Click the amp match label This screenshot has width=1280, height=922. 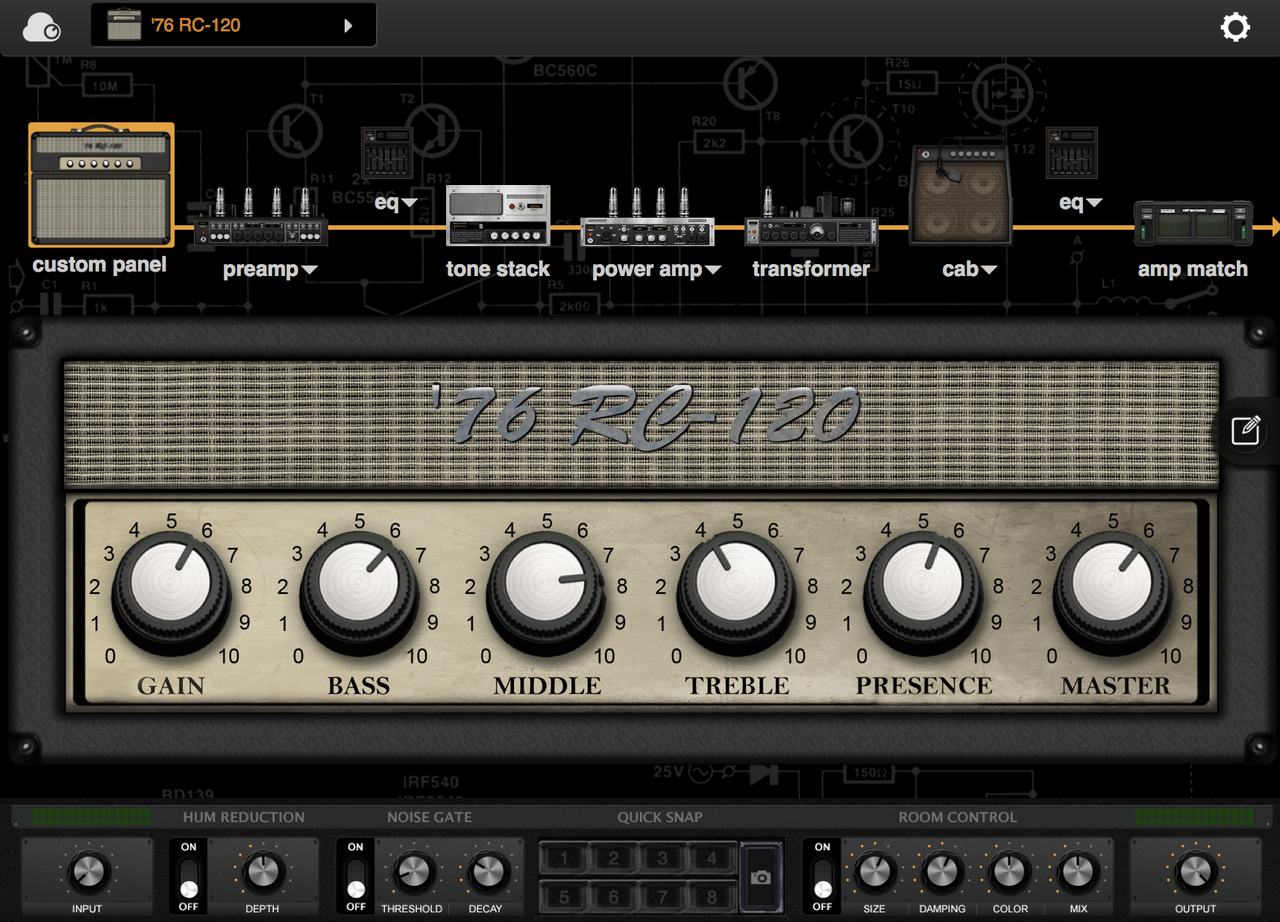[x=1193, y=269]
